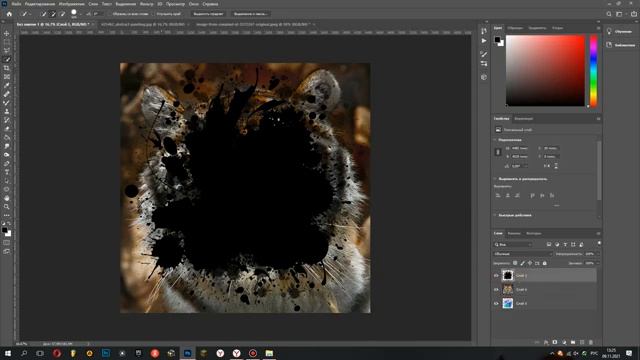The image size is (640, 360).
Task: Create a new adjustment layer icon
Action: 564,342
